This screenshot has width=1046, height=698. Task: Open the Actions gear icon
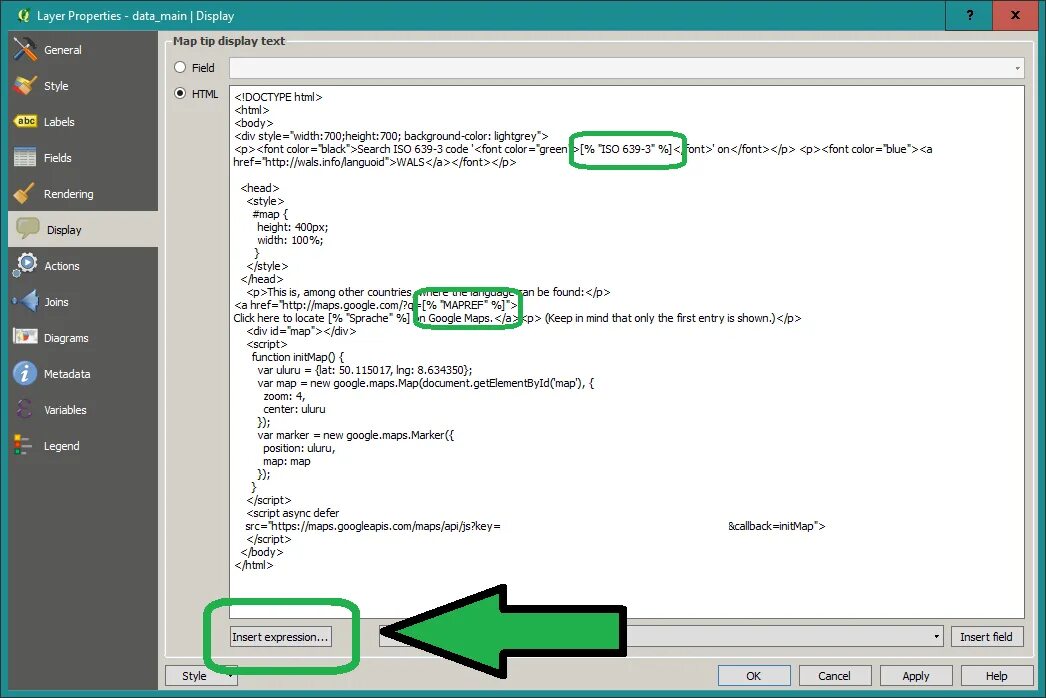[x=25, y=265]
